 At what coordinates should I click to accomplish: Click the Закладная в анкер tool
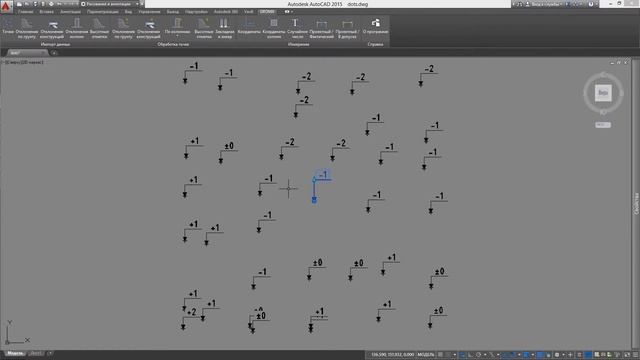[224, 28]
